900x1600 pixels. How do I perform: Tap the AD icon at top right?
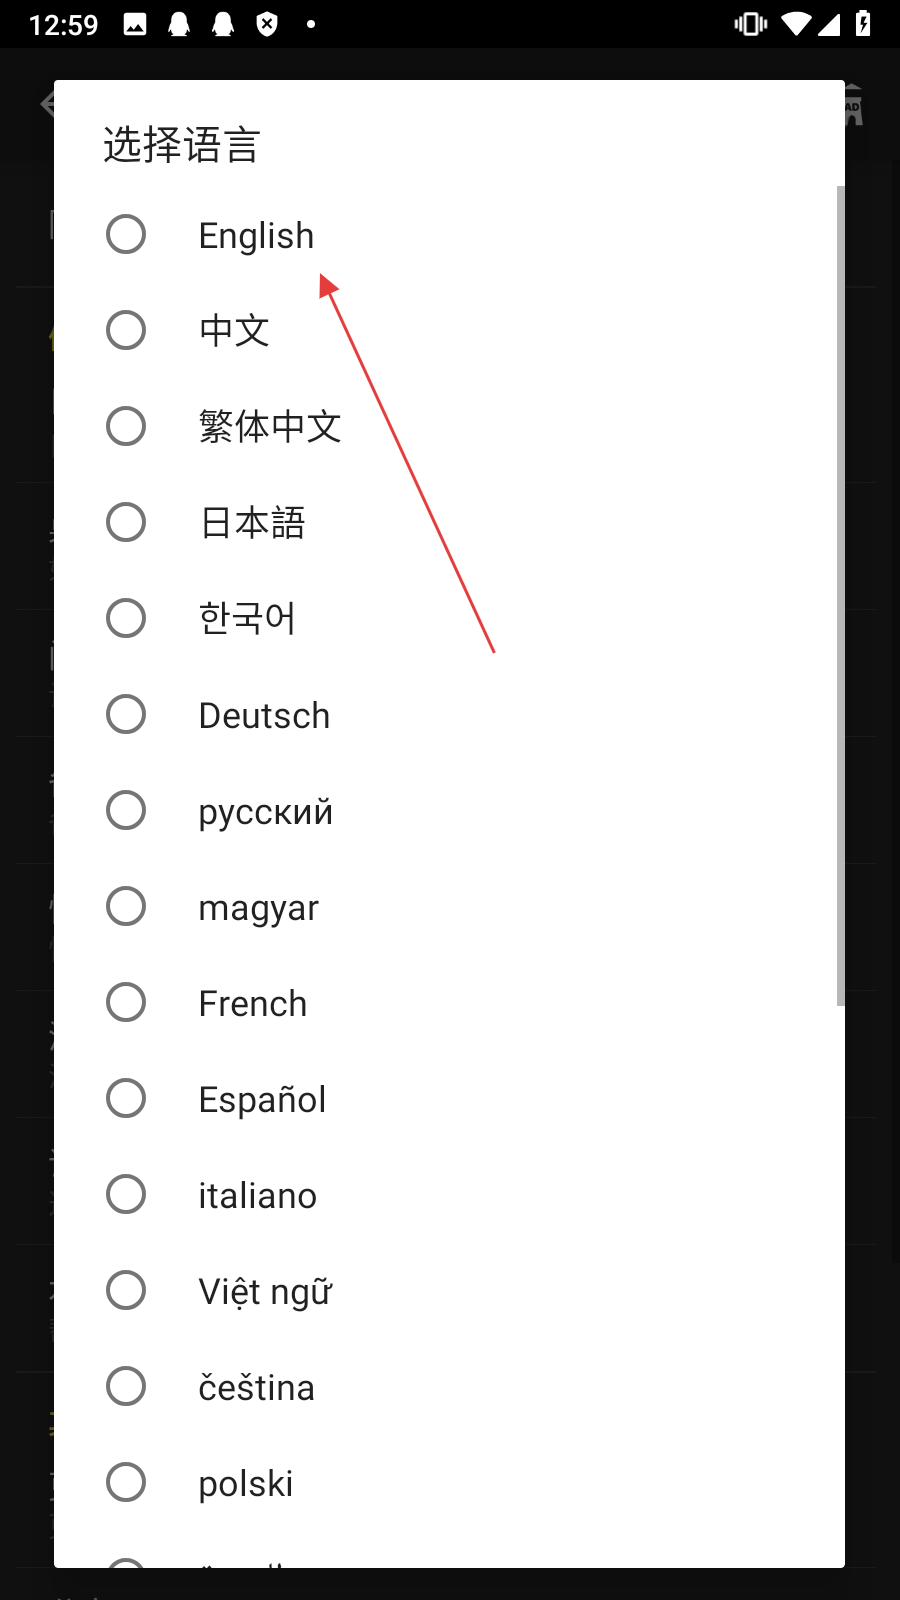coord(853,108)
